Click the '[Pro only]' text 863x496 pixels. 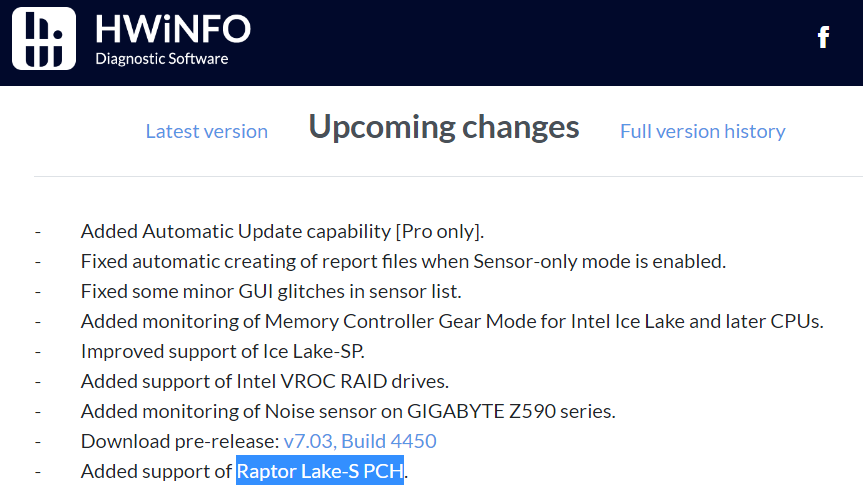[438, 232]
